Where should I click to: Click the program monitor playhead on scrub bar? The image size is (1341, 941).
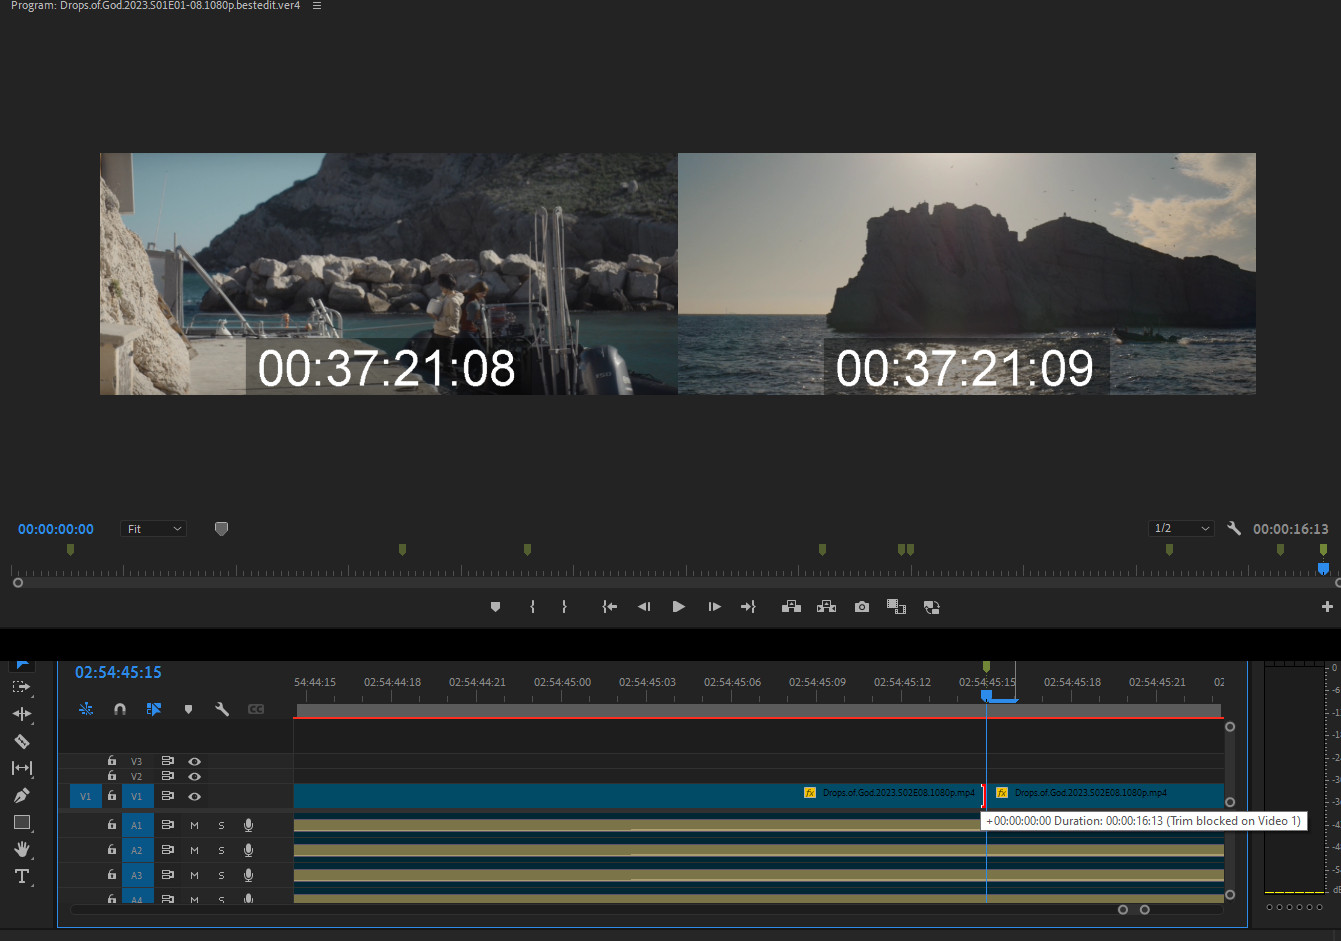tap(1323, 569)
